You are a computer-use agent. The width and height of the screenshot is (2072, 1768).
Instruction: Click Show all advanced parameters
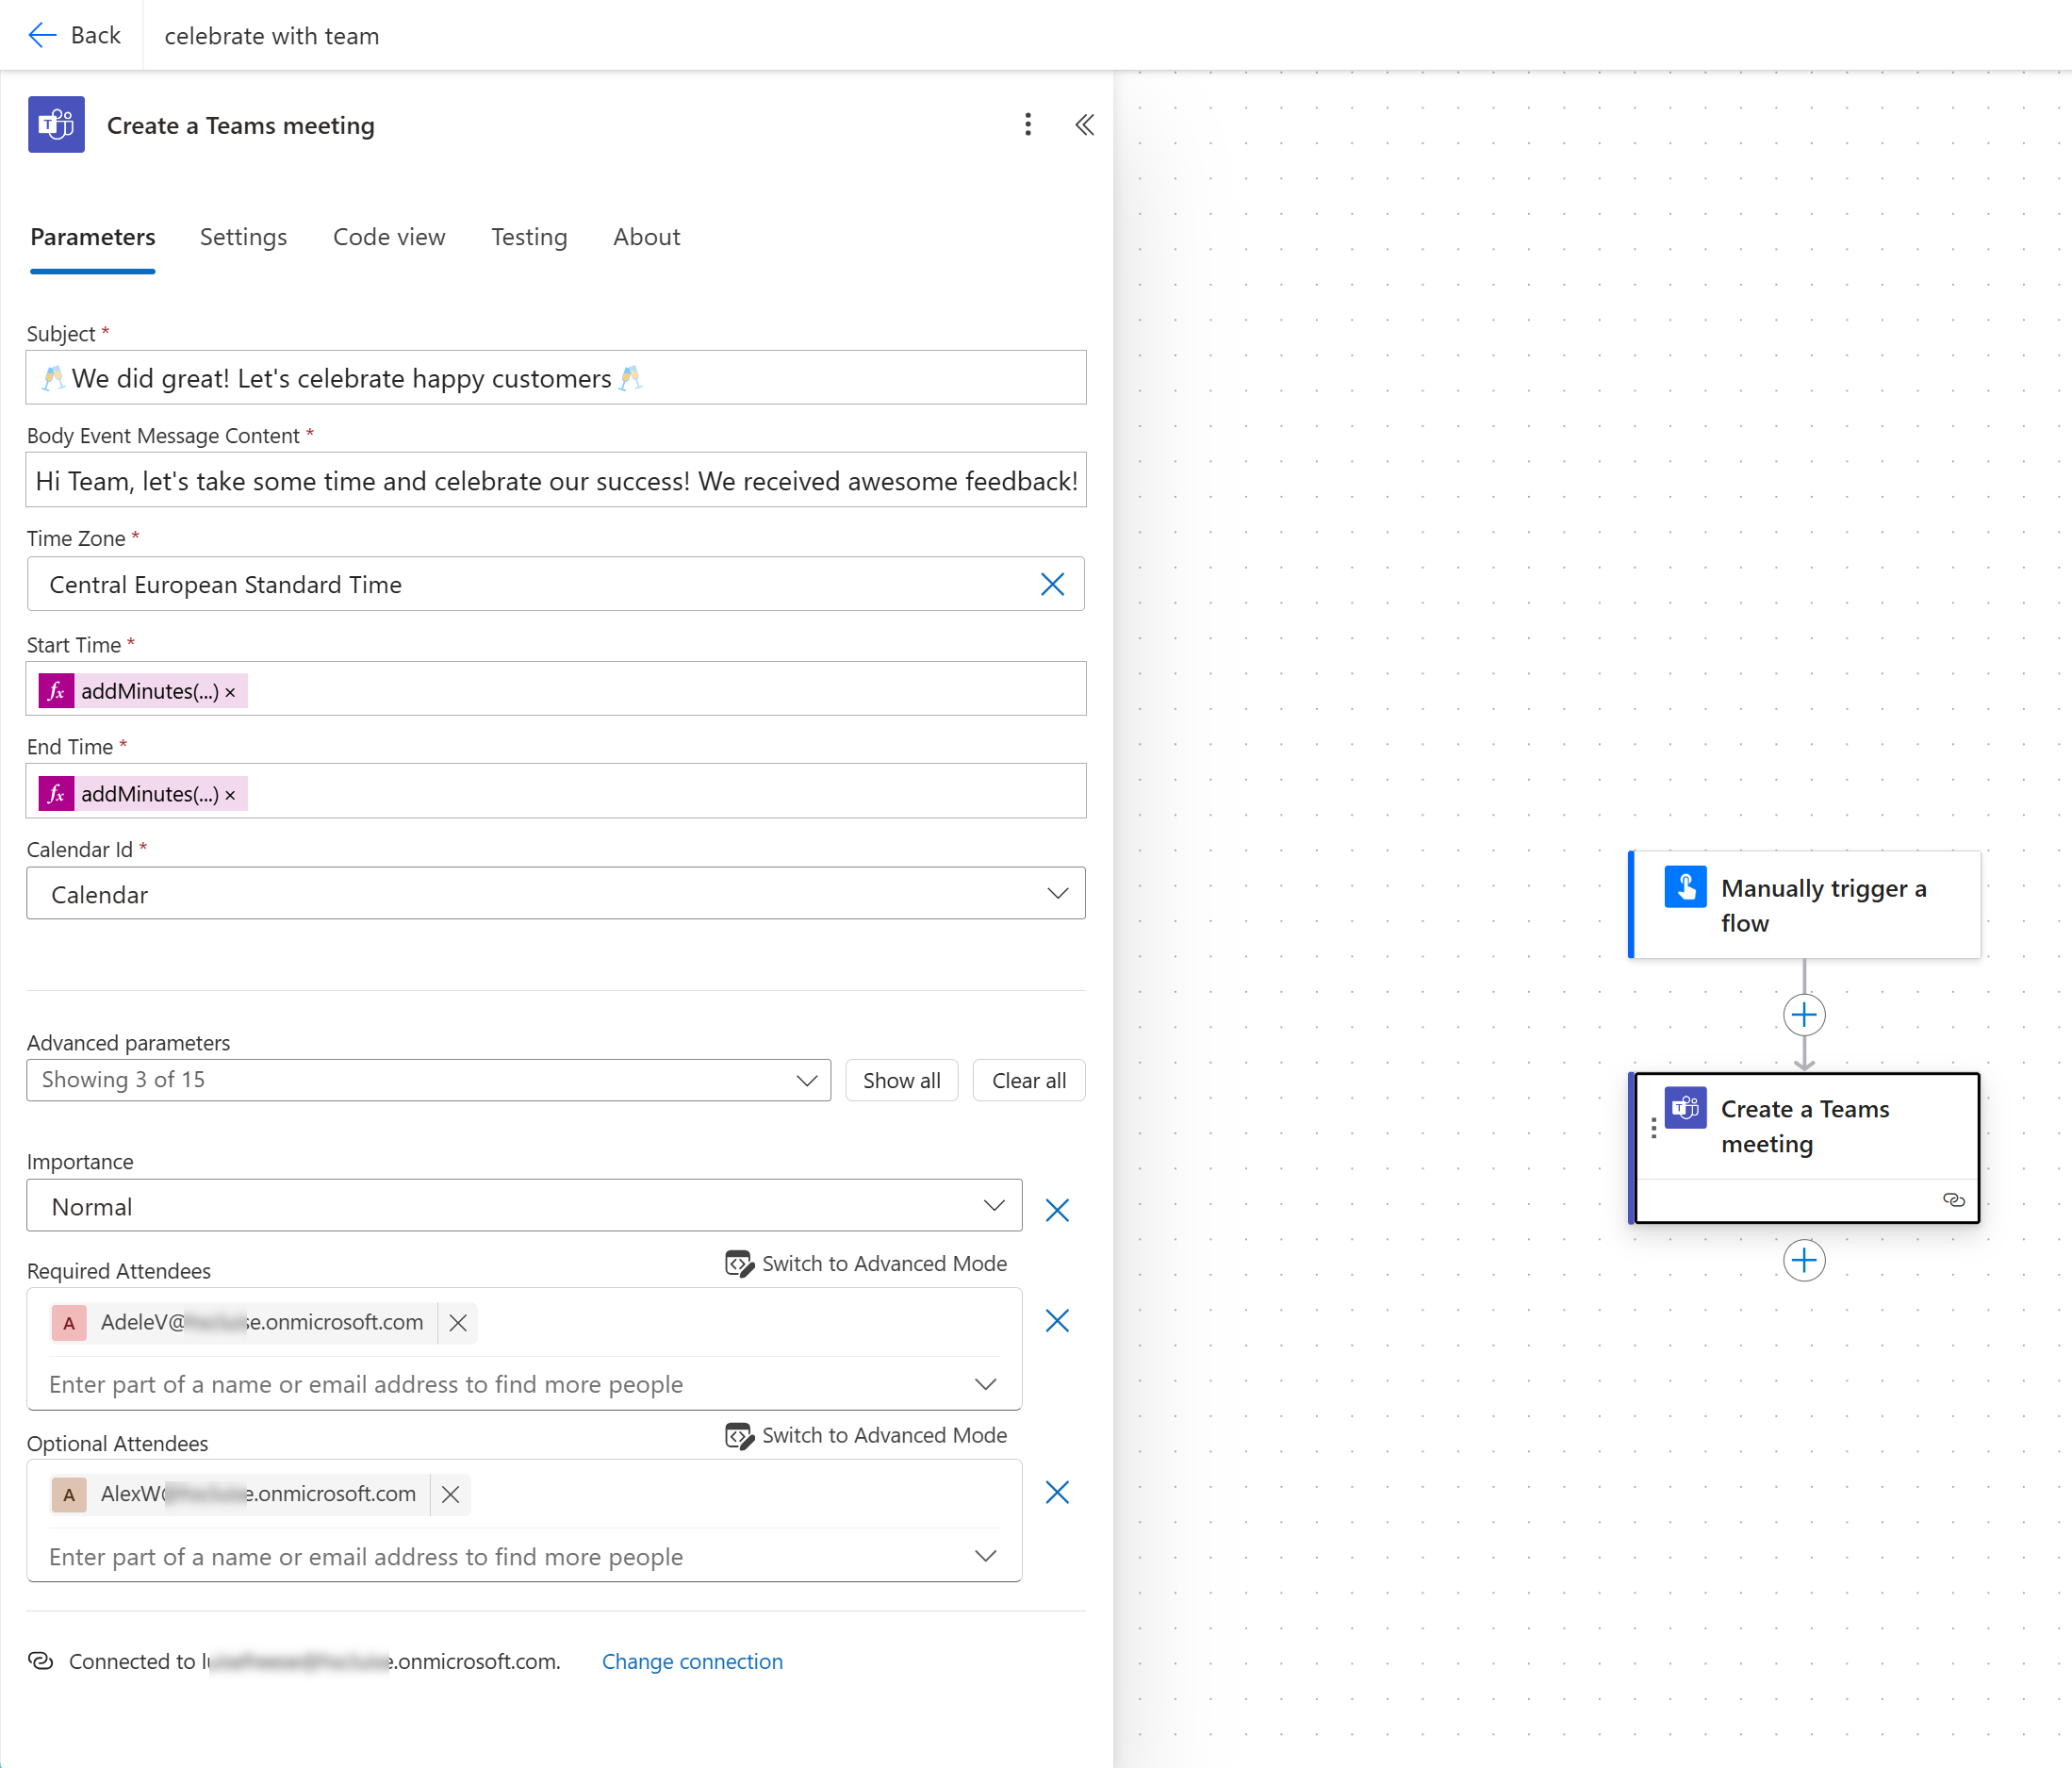click(x=901, y=1080)
